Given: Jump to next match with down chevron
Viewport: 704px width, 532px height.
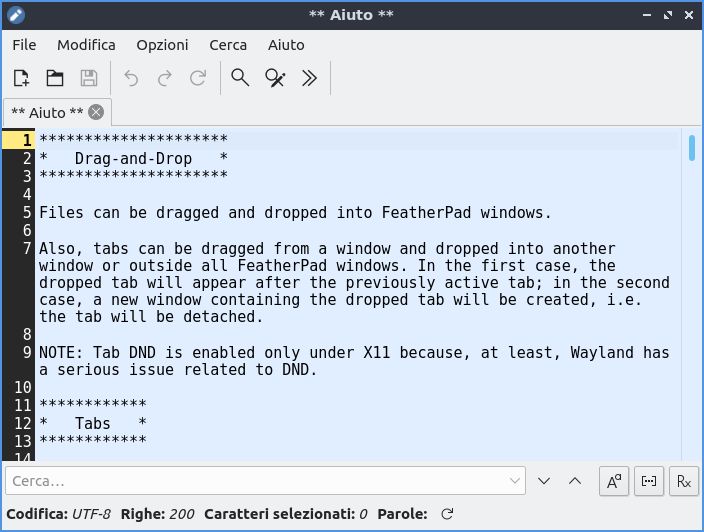Looking at the screenshot, I should point(544,481).
